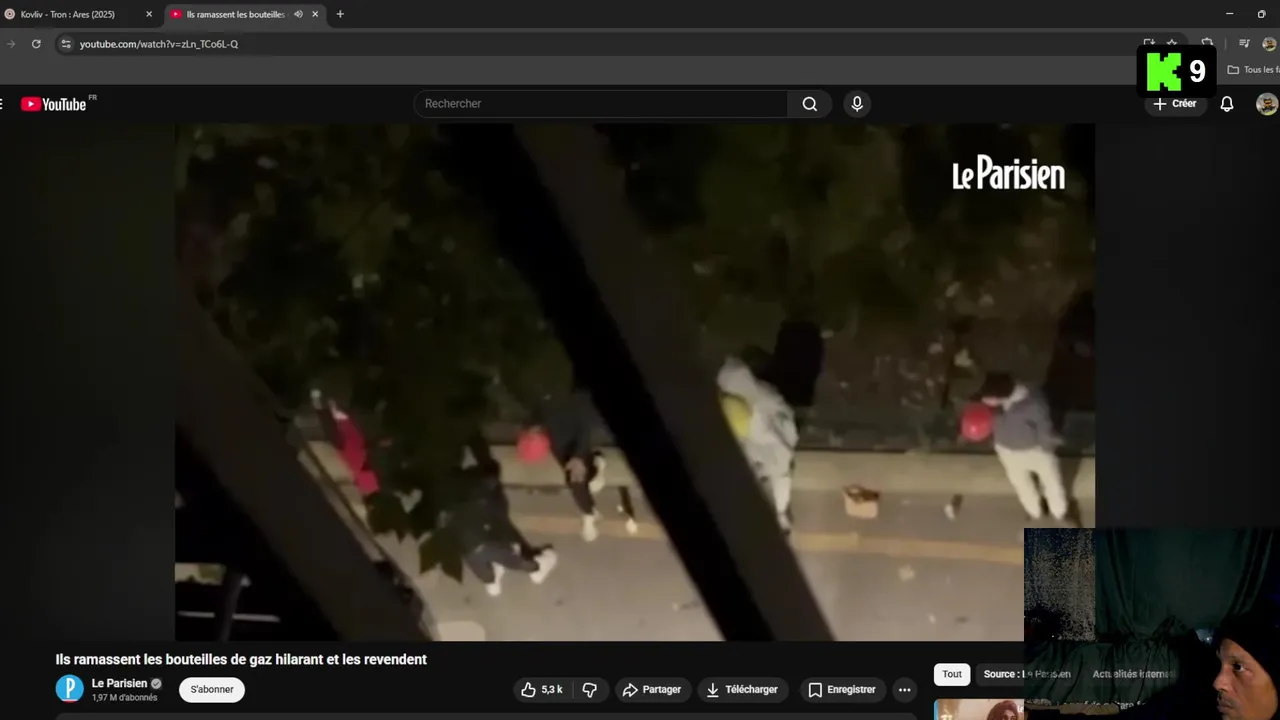Subscribe with S'abonner button
The image size is (1280, 720).
[212, 690]
